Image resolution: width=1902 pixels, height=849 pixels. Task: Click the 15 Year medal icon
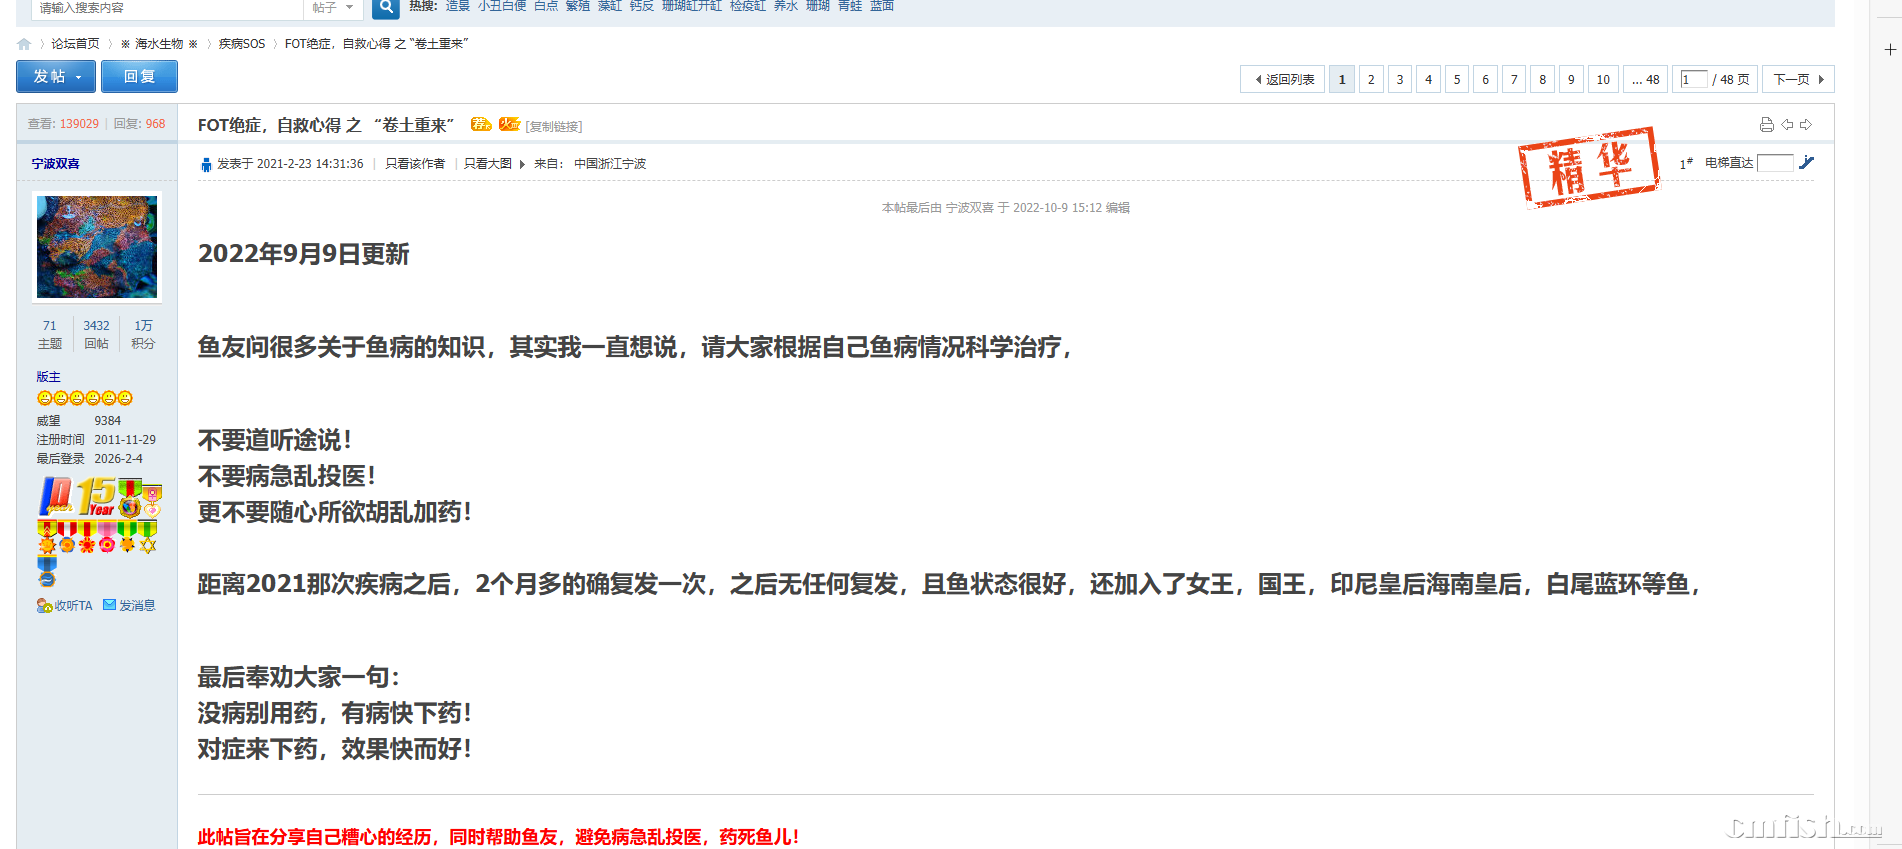pyautogui.click(x=96, y=497)
